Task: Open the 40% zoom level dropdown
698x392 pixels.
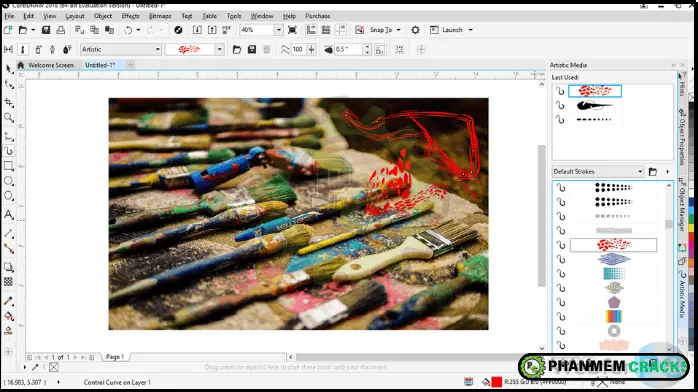Action: pyautogui.click(x=279, y=30)
